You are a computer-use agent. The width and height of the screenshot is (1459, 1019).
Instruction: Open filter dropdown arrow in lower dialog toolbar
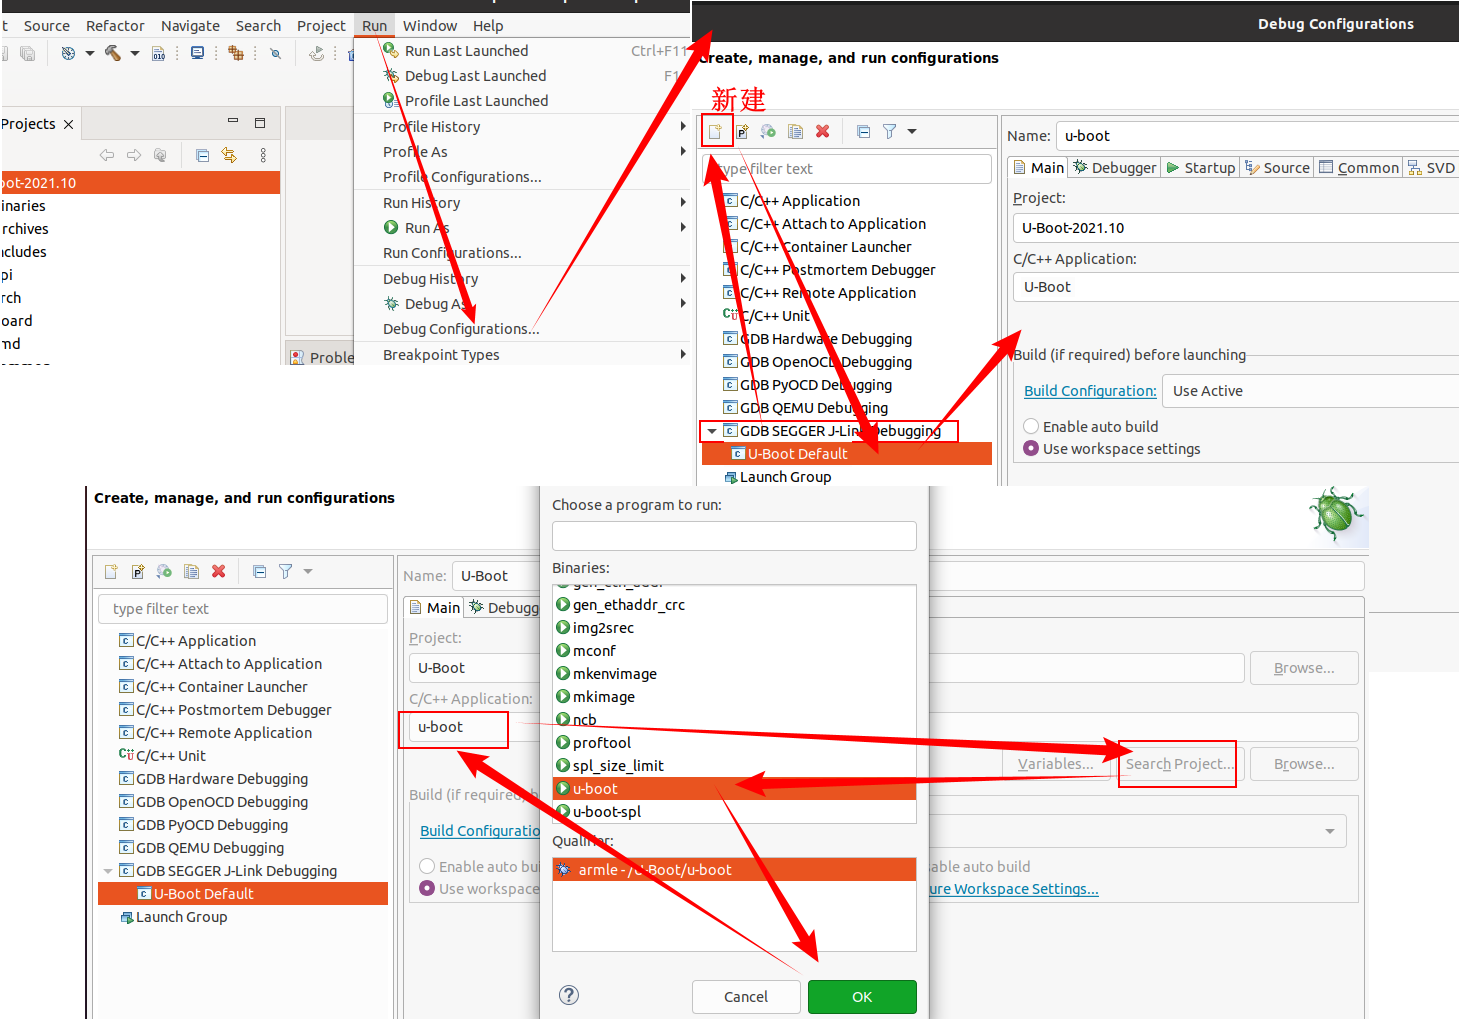click(307, 571)
